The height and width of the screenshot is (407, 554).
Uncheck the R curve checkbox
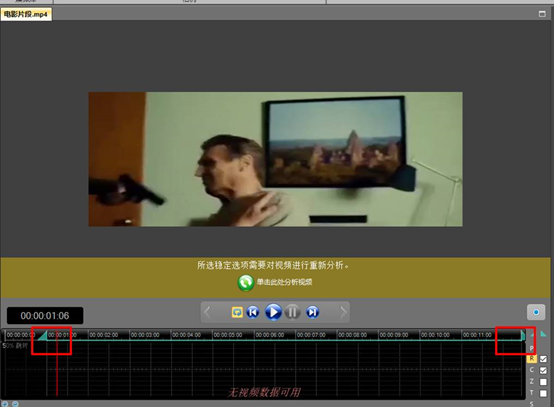(x=543, y=359)
